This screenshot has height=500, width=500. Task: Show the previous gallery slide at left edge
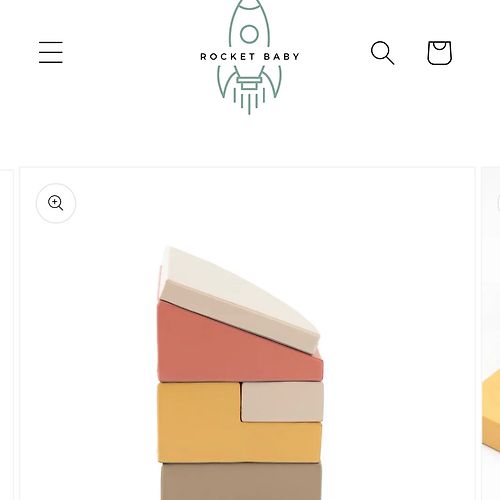(6, 335)
